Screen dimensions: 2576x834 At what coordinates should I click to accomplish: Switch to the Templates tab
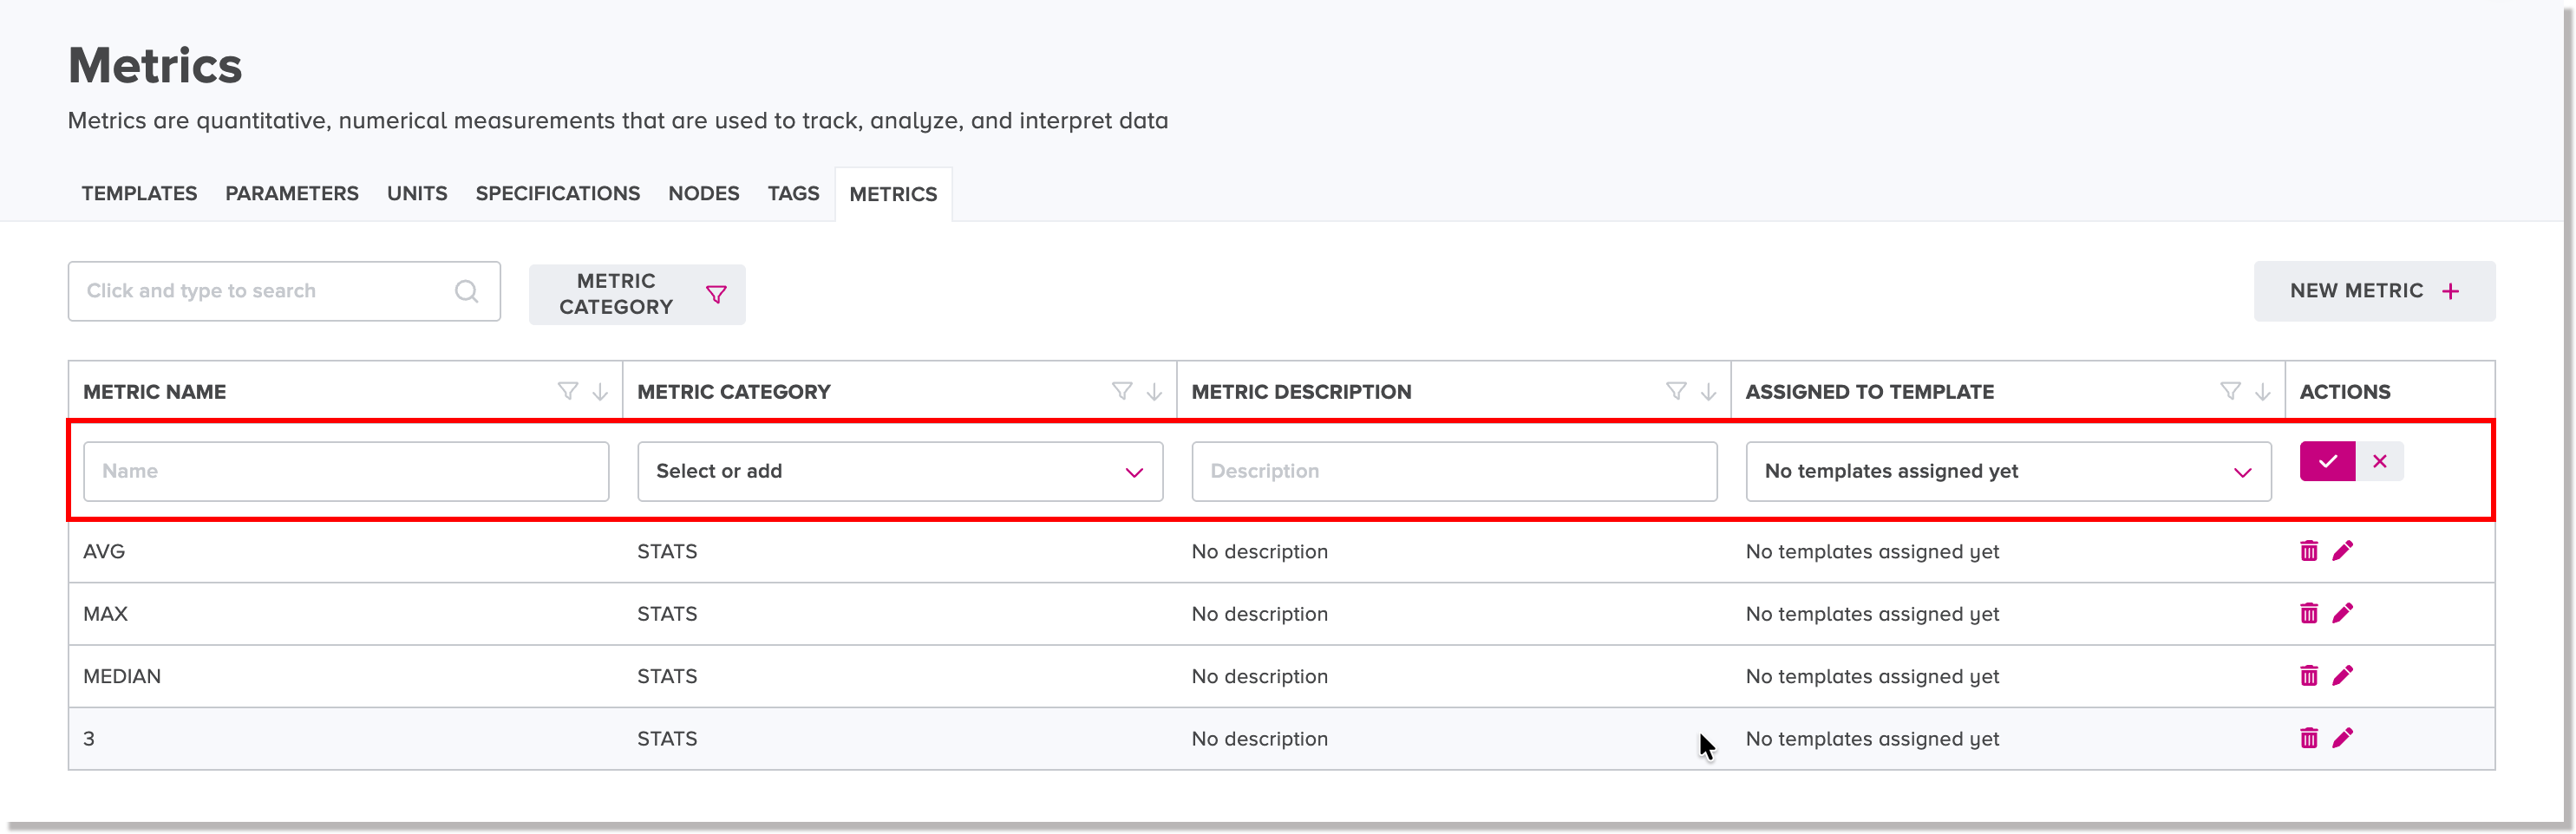click(139, 194)
